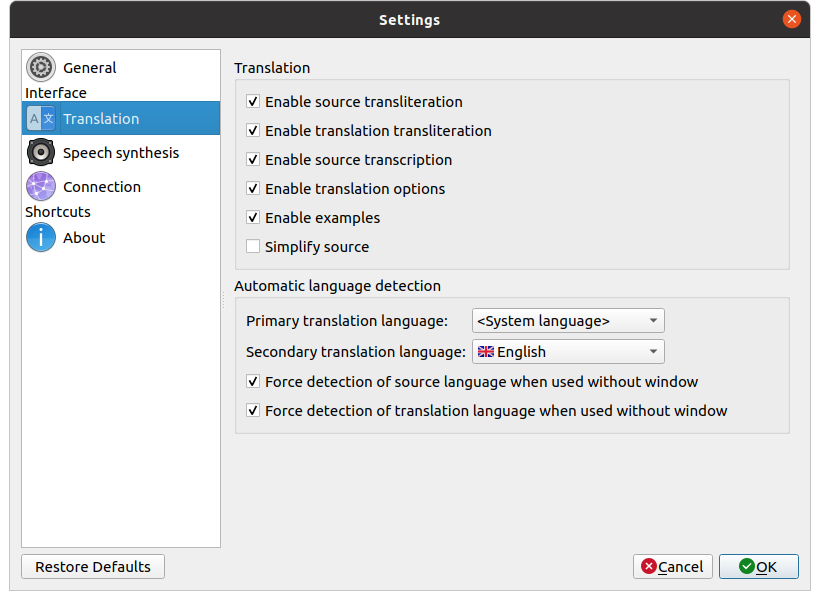Enable the Simplify source checkbox
Screen dimensions: 820x600
[x=254, y=247]
